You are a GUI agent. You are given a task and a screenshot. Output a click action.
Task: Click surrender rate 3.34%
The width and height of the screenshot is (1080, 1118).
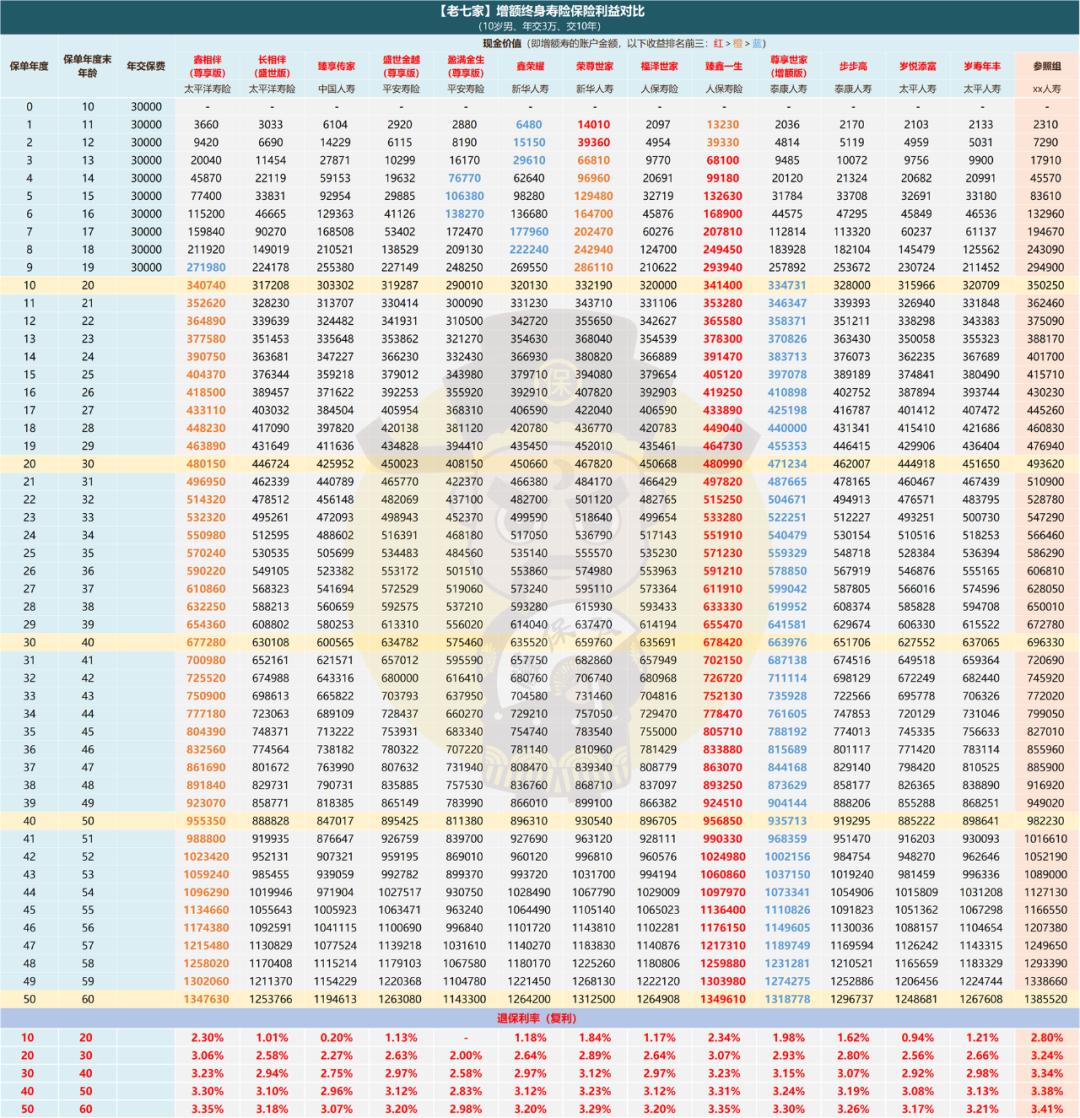(1047, 1073)
